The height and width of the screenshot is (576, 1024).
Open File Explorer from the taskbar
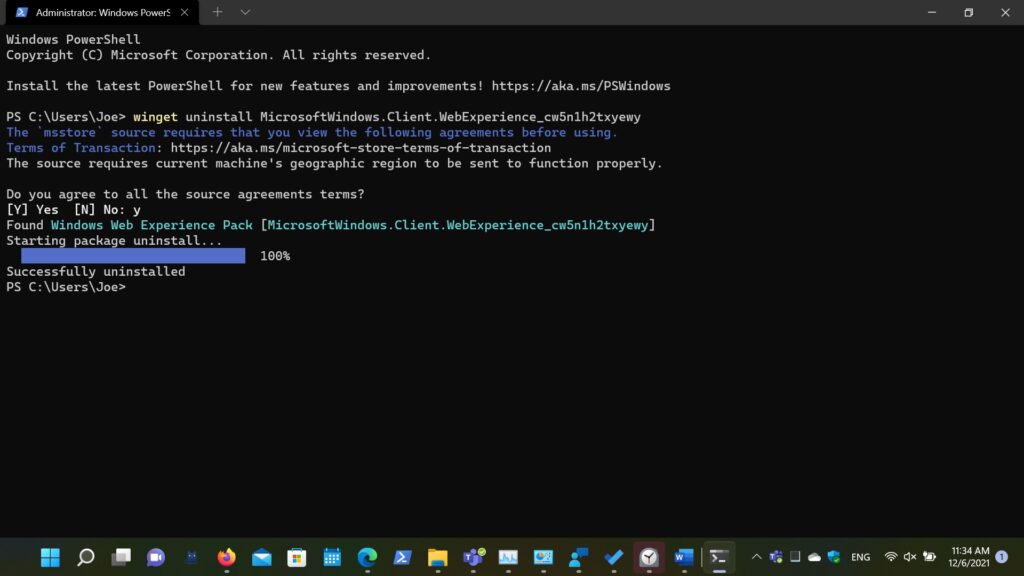coord(437,557)
